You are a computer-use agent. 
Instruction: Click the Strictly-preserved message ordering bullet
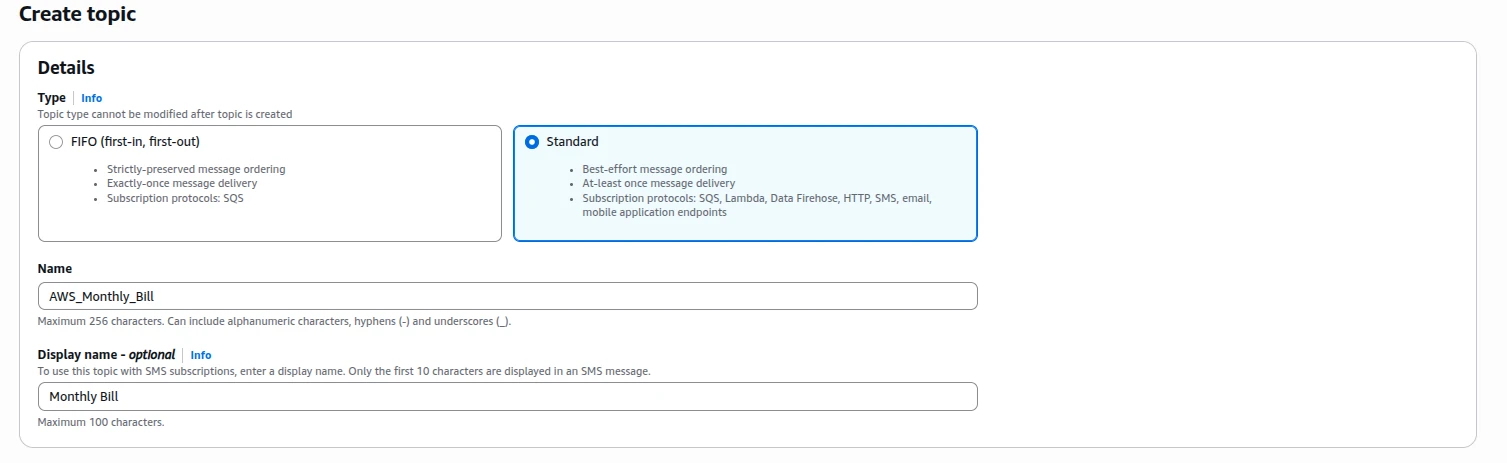point(196,169)
